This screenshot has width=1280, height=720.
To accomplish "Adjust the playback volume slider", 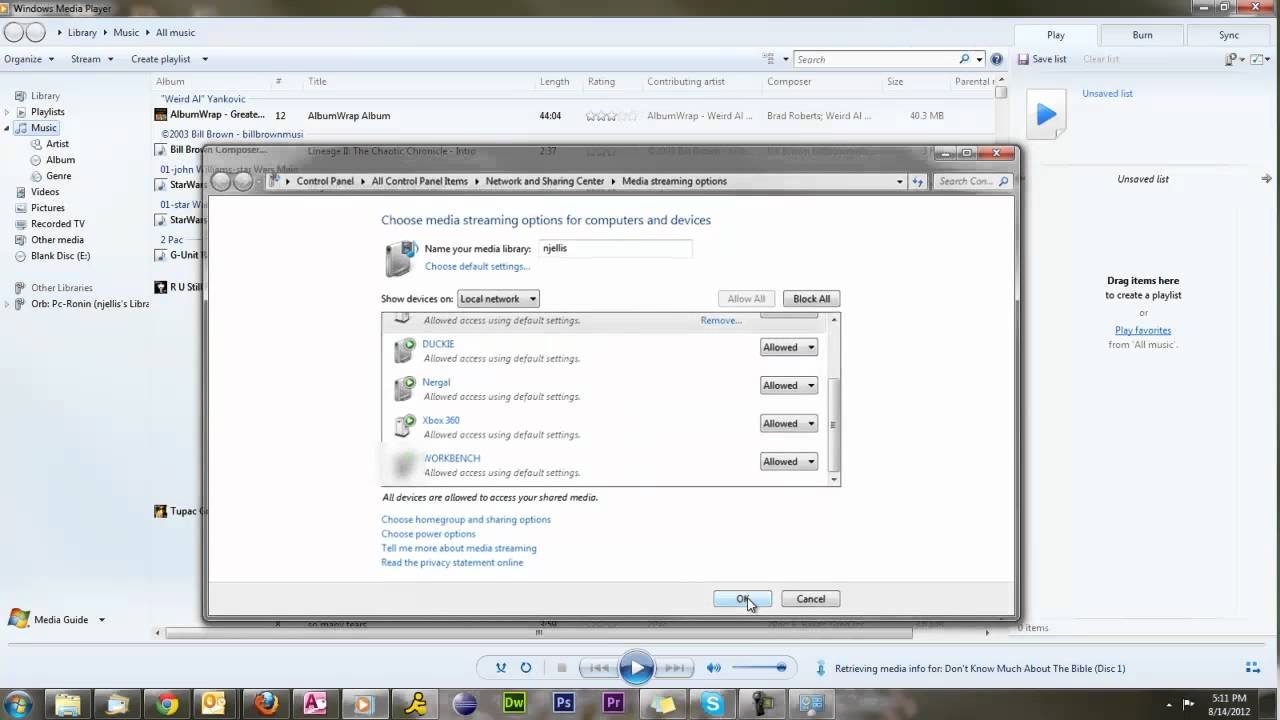I will [x=759, y=667].
